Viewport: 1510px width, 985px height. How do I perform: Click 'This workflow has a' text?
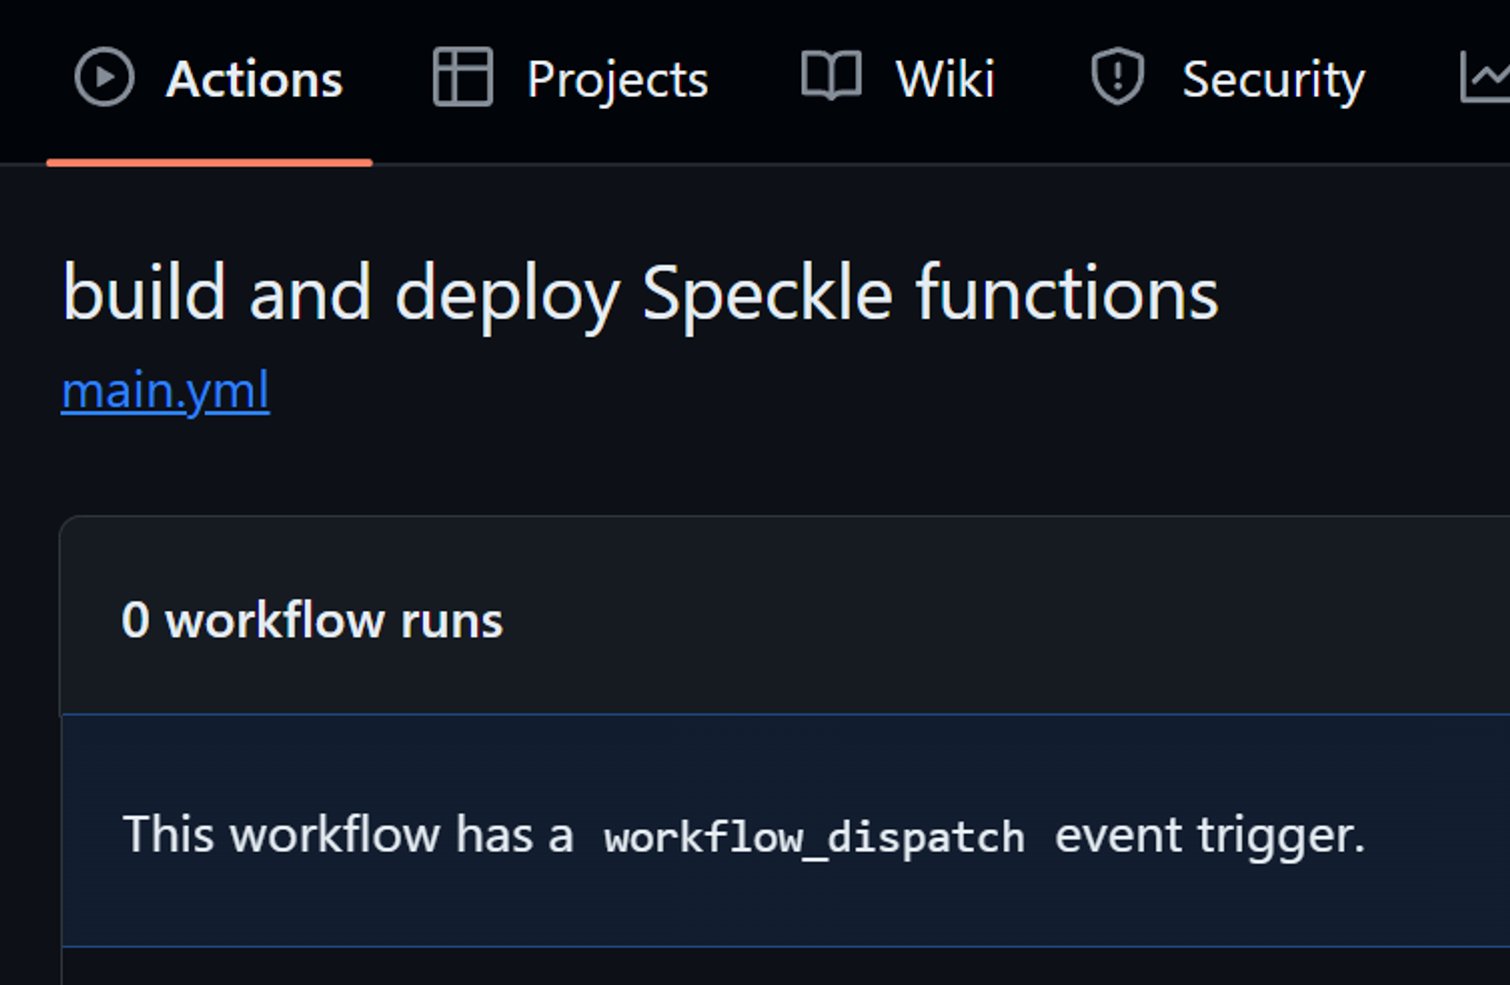click(348, 834)
